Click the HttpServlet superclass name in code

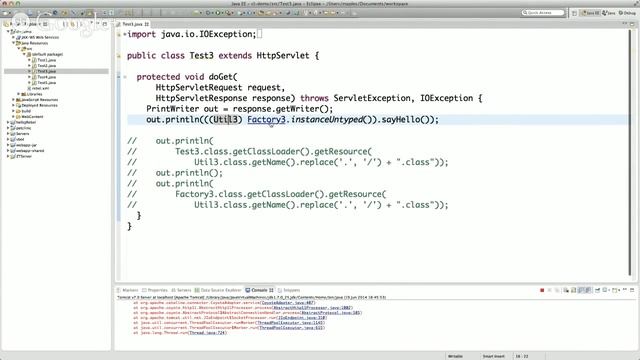283,56
